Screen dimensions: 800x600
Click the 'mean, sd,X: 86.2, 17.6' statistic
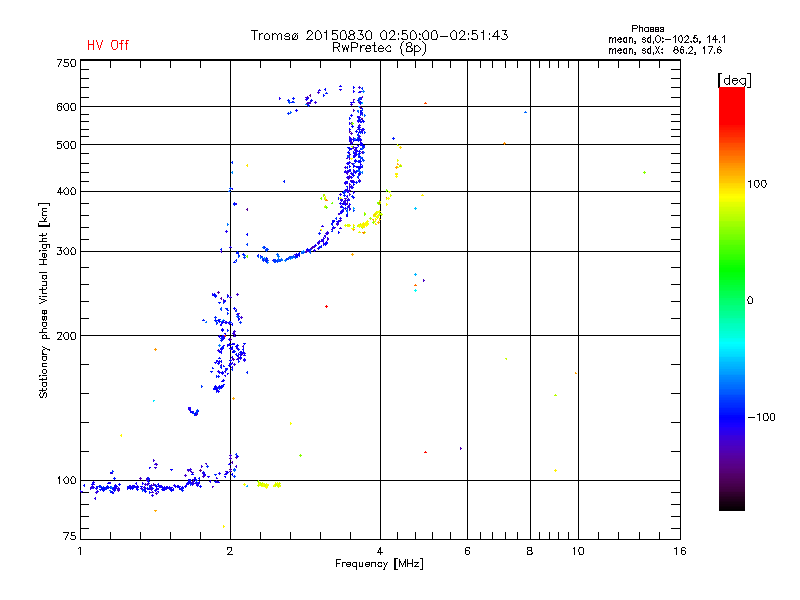click(665, 50)
